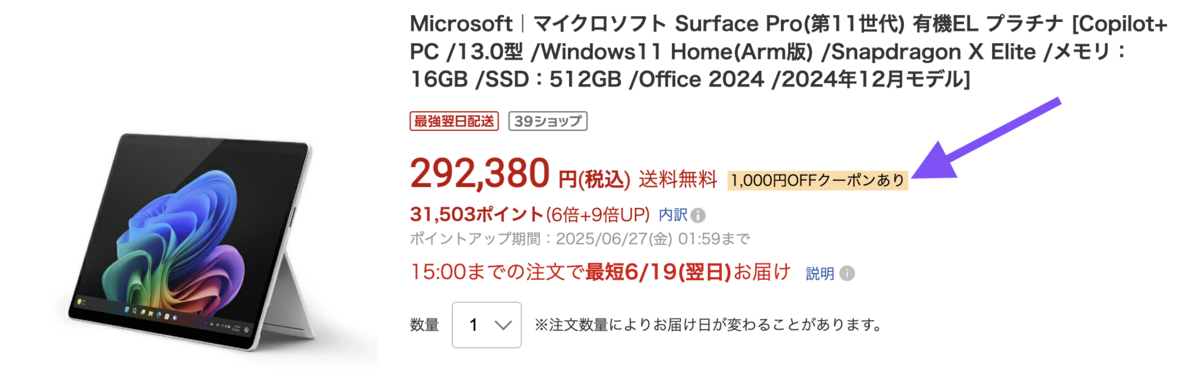
Task: Click the 292,380円 price text
Action: [520, 175]
